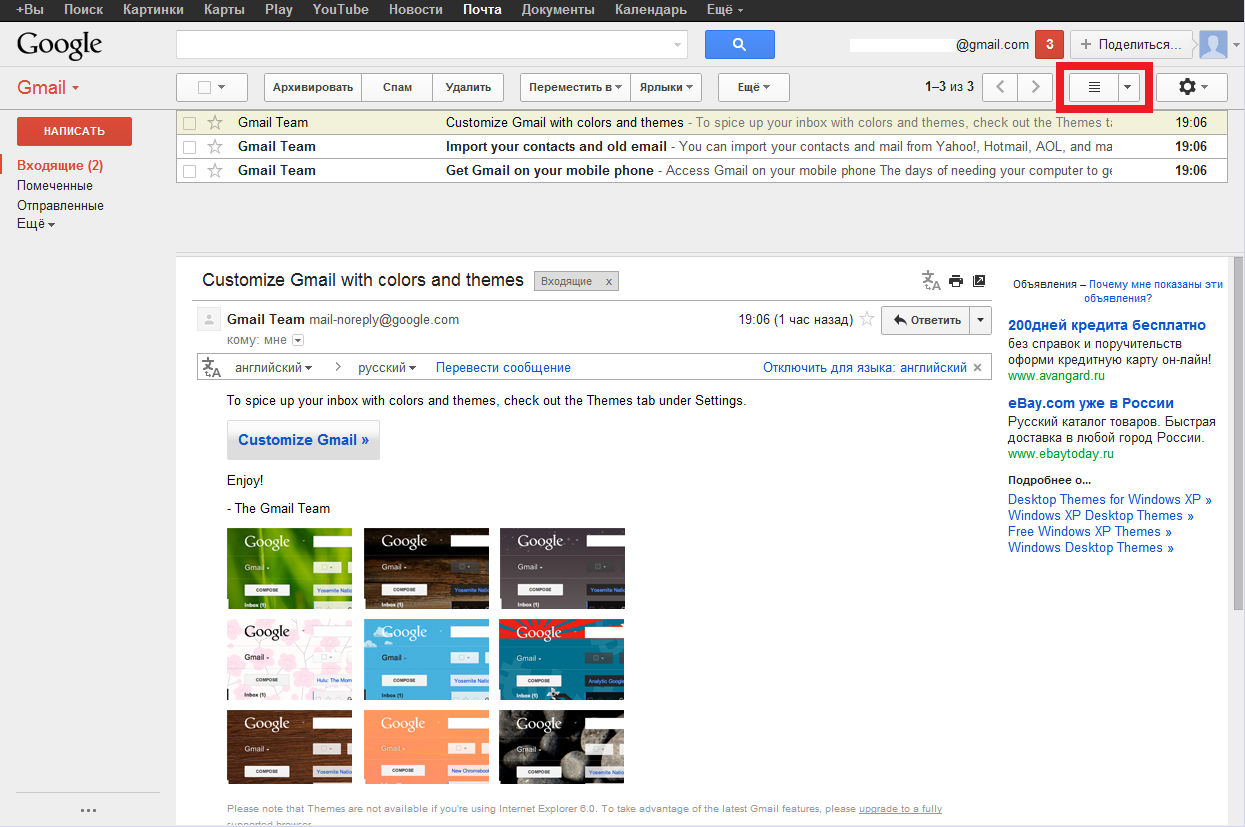Click Перевести сообщение link

(503, 368)
